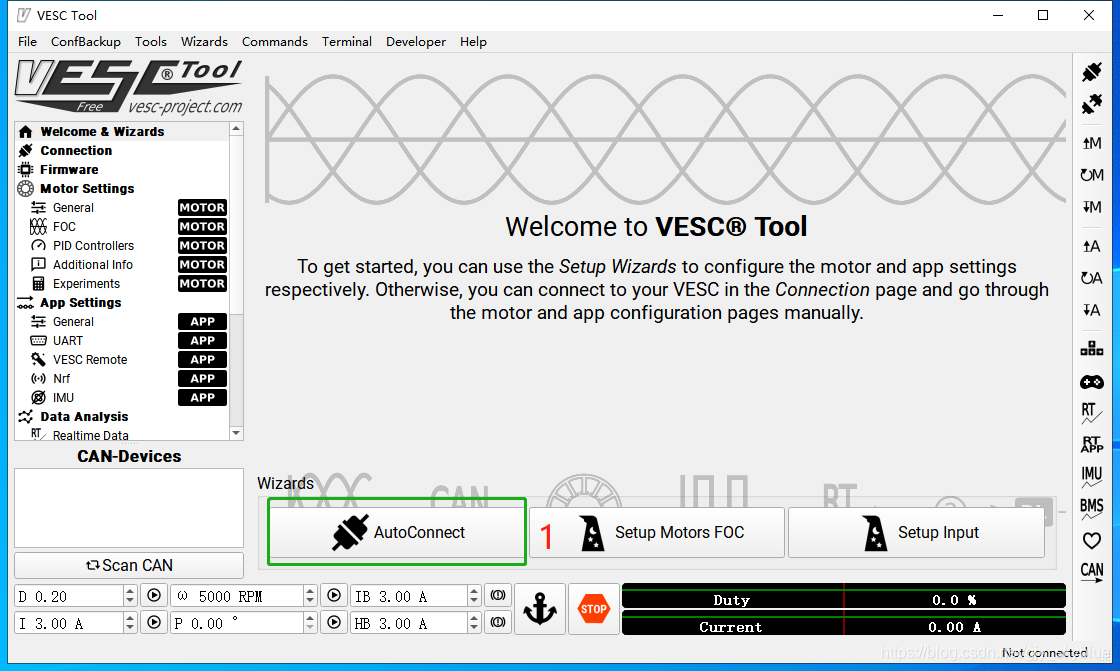This screenshot has height=671, width=1120.
Task: Click sidebar scrollbar down arrow
Action: click(236, 434)
